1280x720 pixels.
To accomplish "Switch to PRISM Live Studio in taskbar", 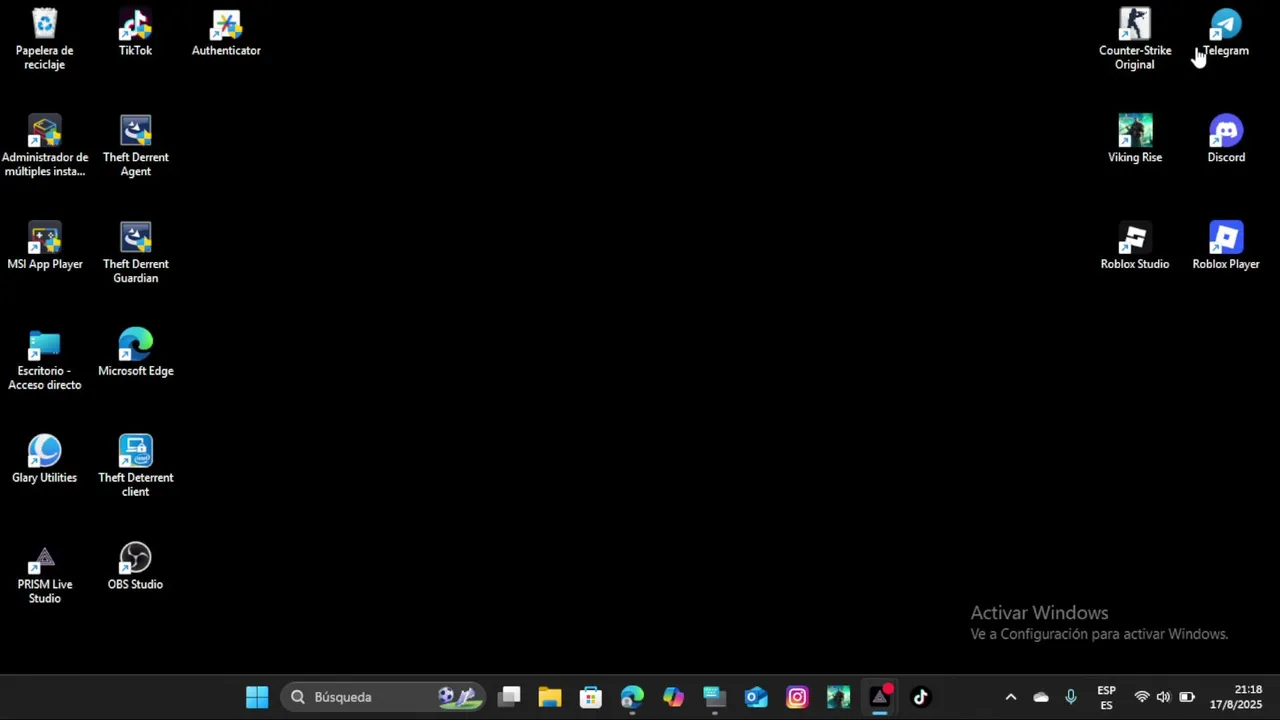I will (879, 697).
